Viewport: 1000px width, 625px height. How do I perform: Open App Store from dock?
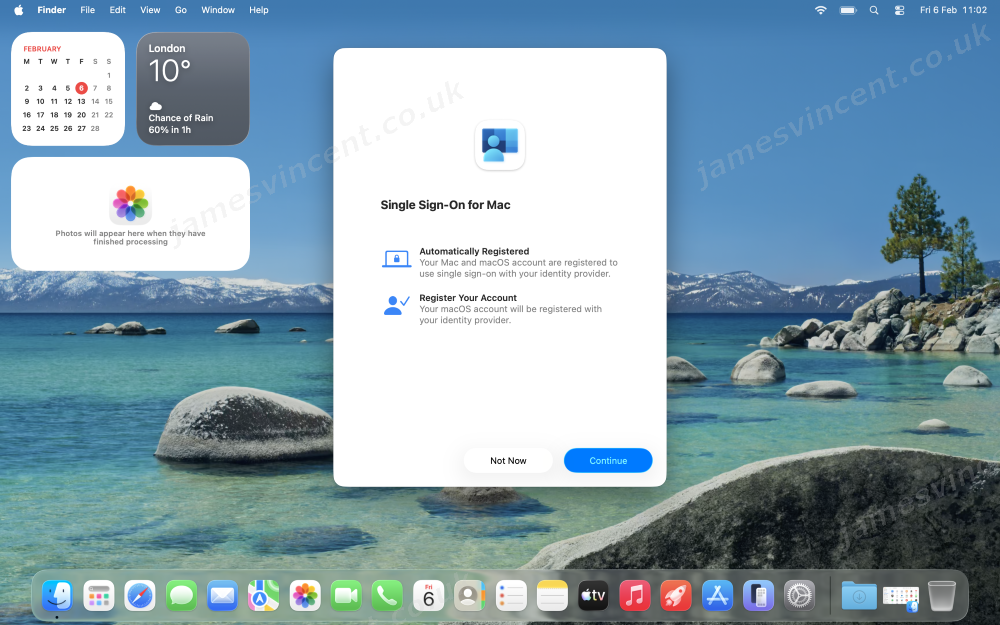pyautogui.click(x=717, y=596)
